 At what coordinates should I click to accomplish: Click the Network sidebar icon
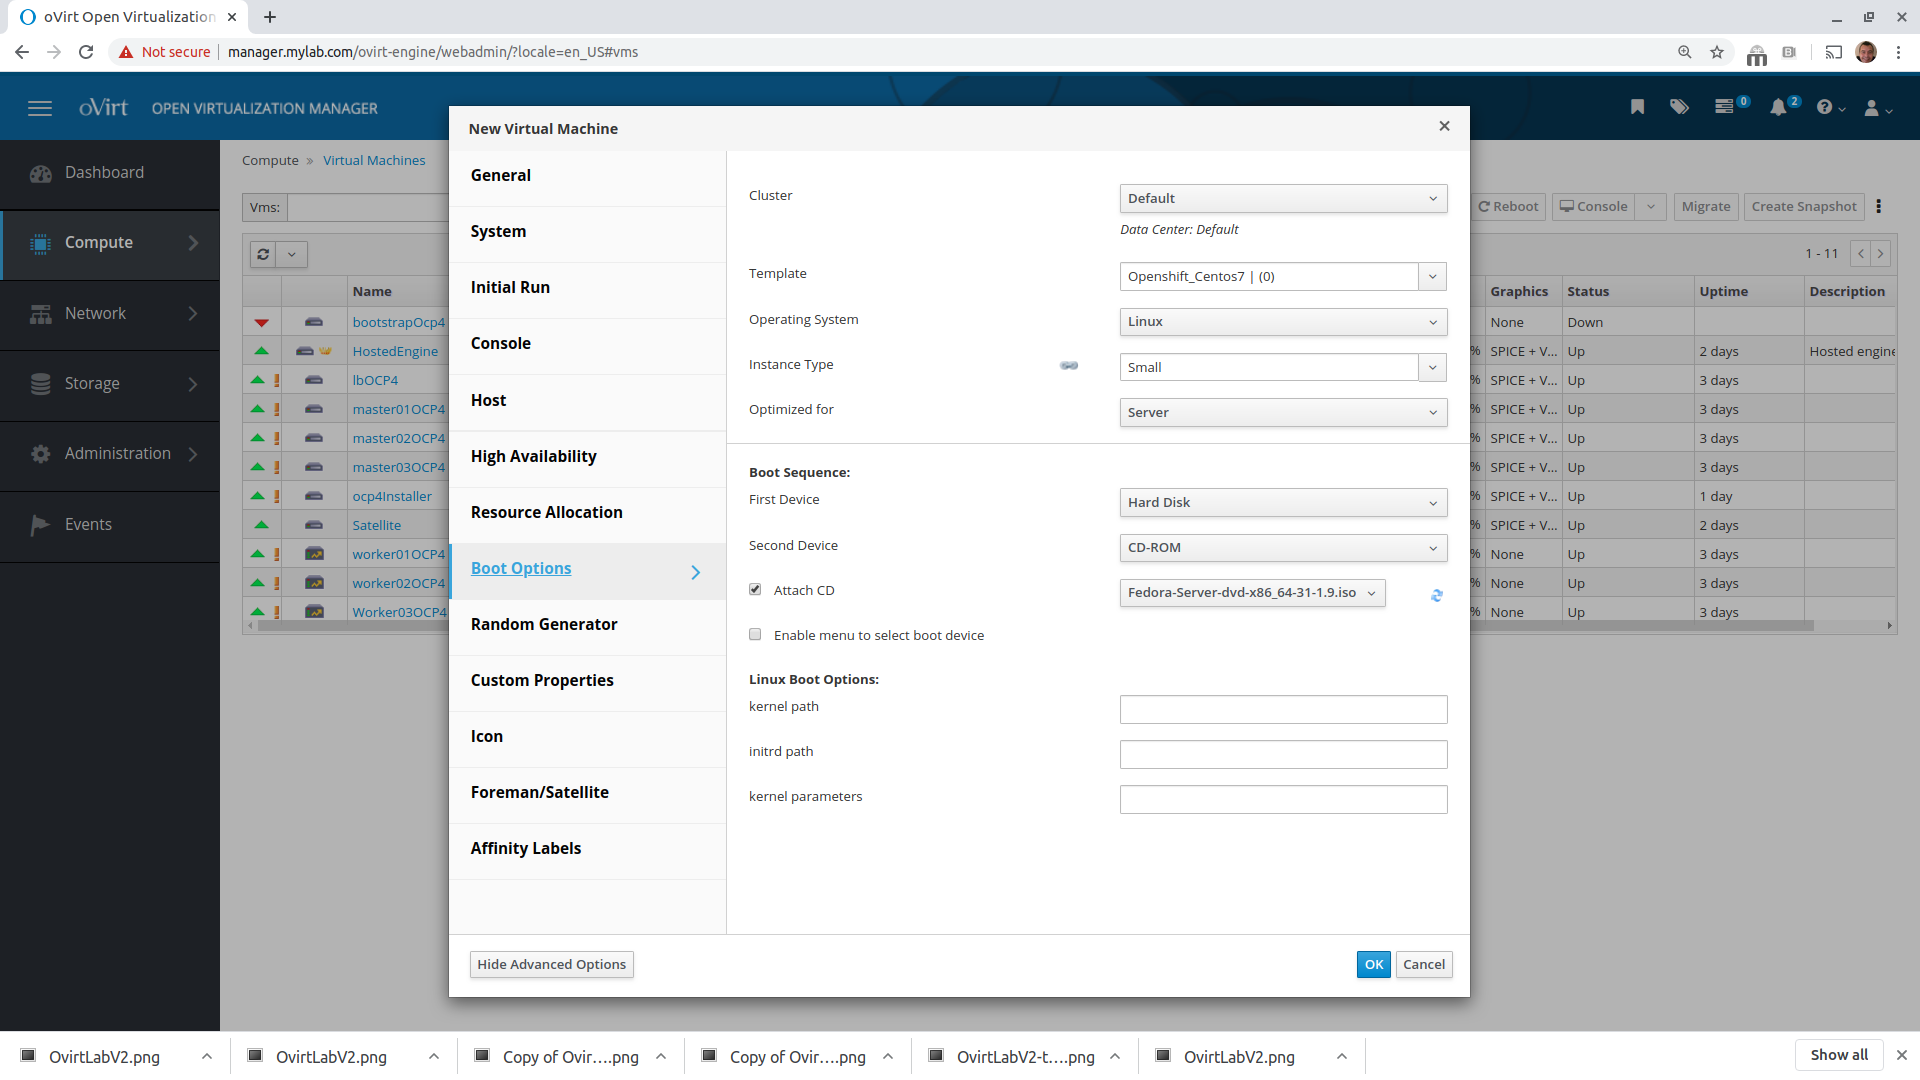(x=41, y=314)
